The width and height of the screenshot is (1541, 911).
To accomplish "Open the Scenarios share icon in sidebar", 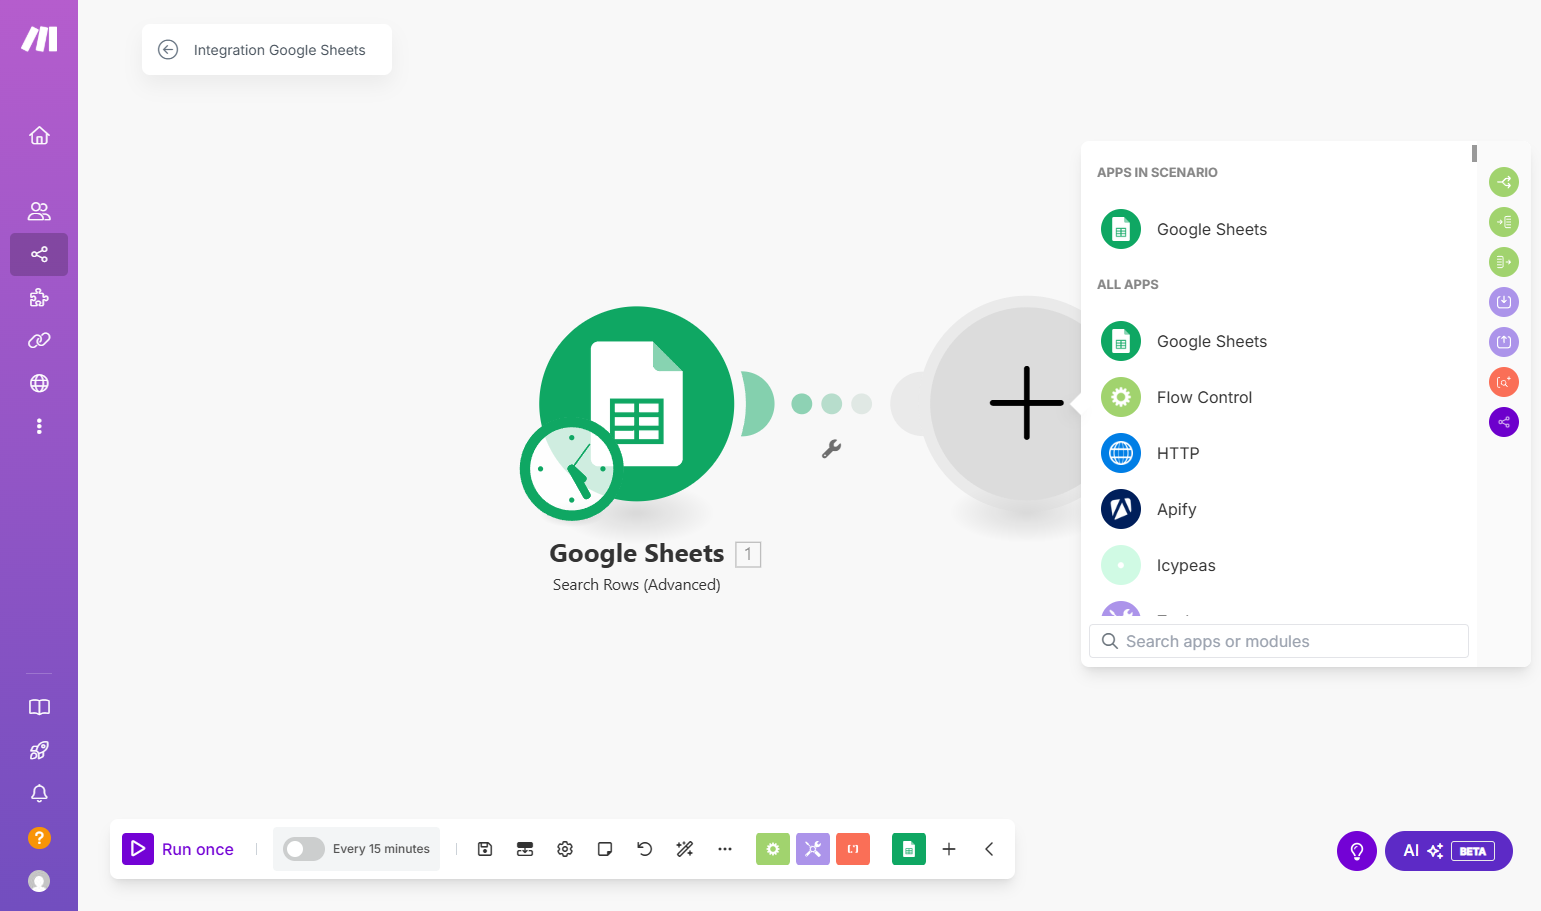I will pyautogui.click(x=39, y=254).
